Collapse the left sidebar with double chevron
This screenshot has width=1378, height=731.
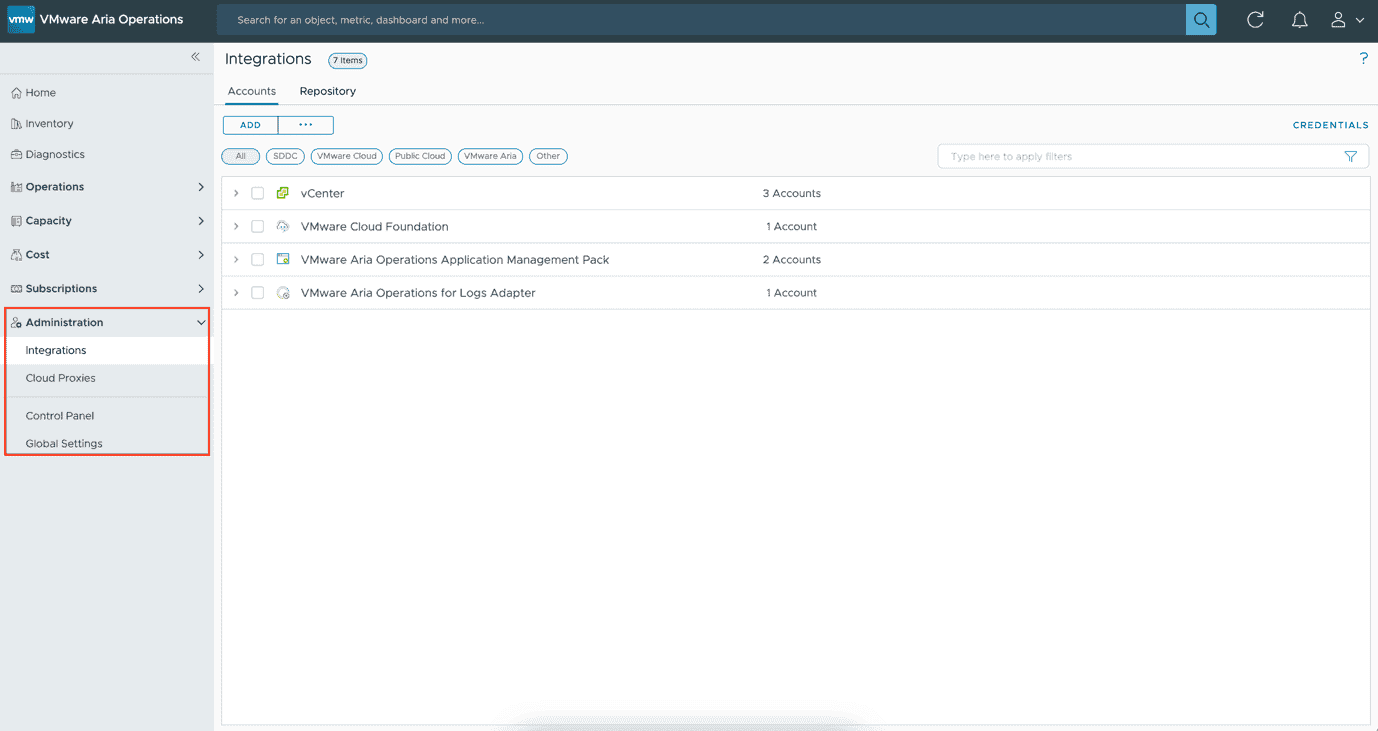[x=196, y=57]
